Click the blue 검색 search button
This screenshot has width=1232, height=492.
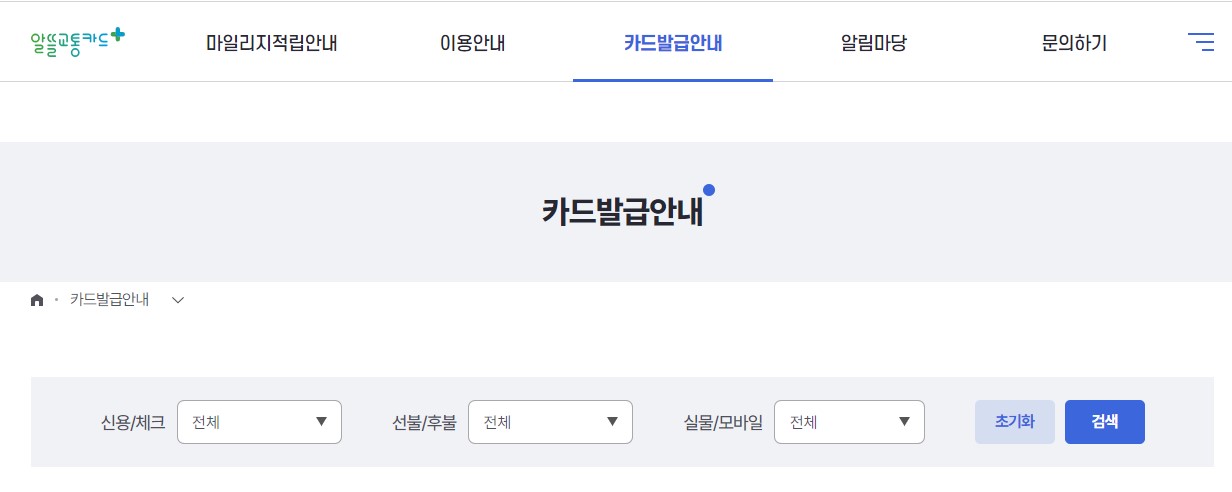(1104, 422)
